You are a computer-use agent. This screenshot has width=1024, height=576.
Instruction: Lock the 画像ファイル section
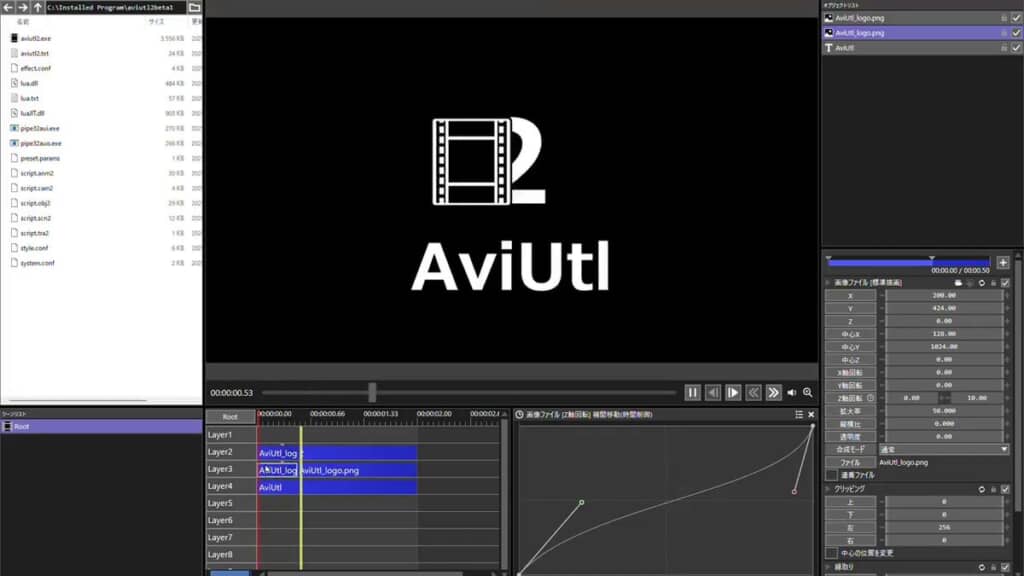(993, 283)
